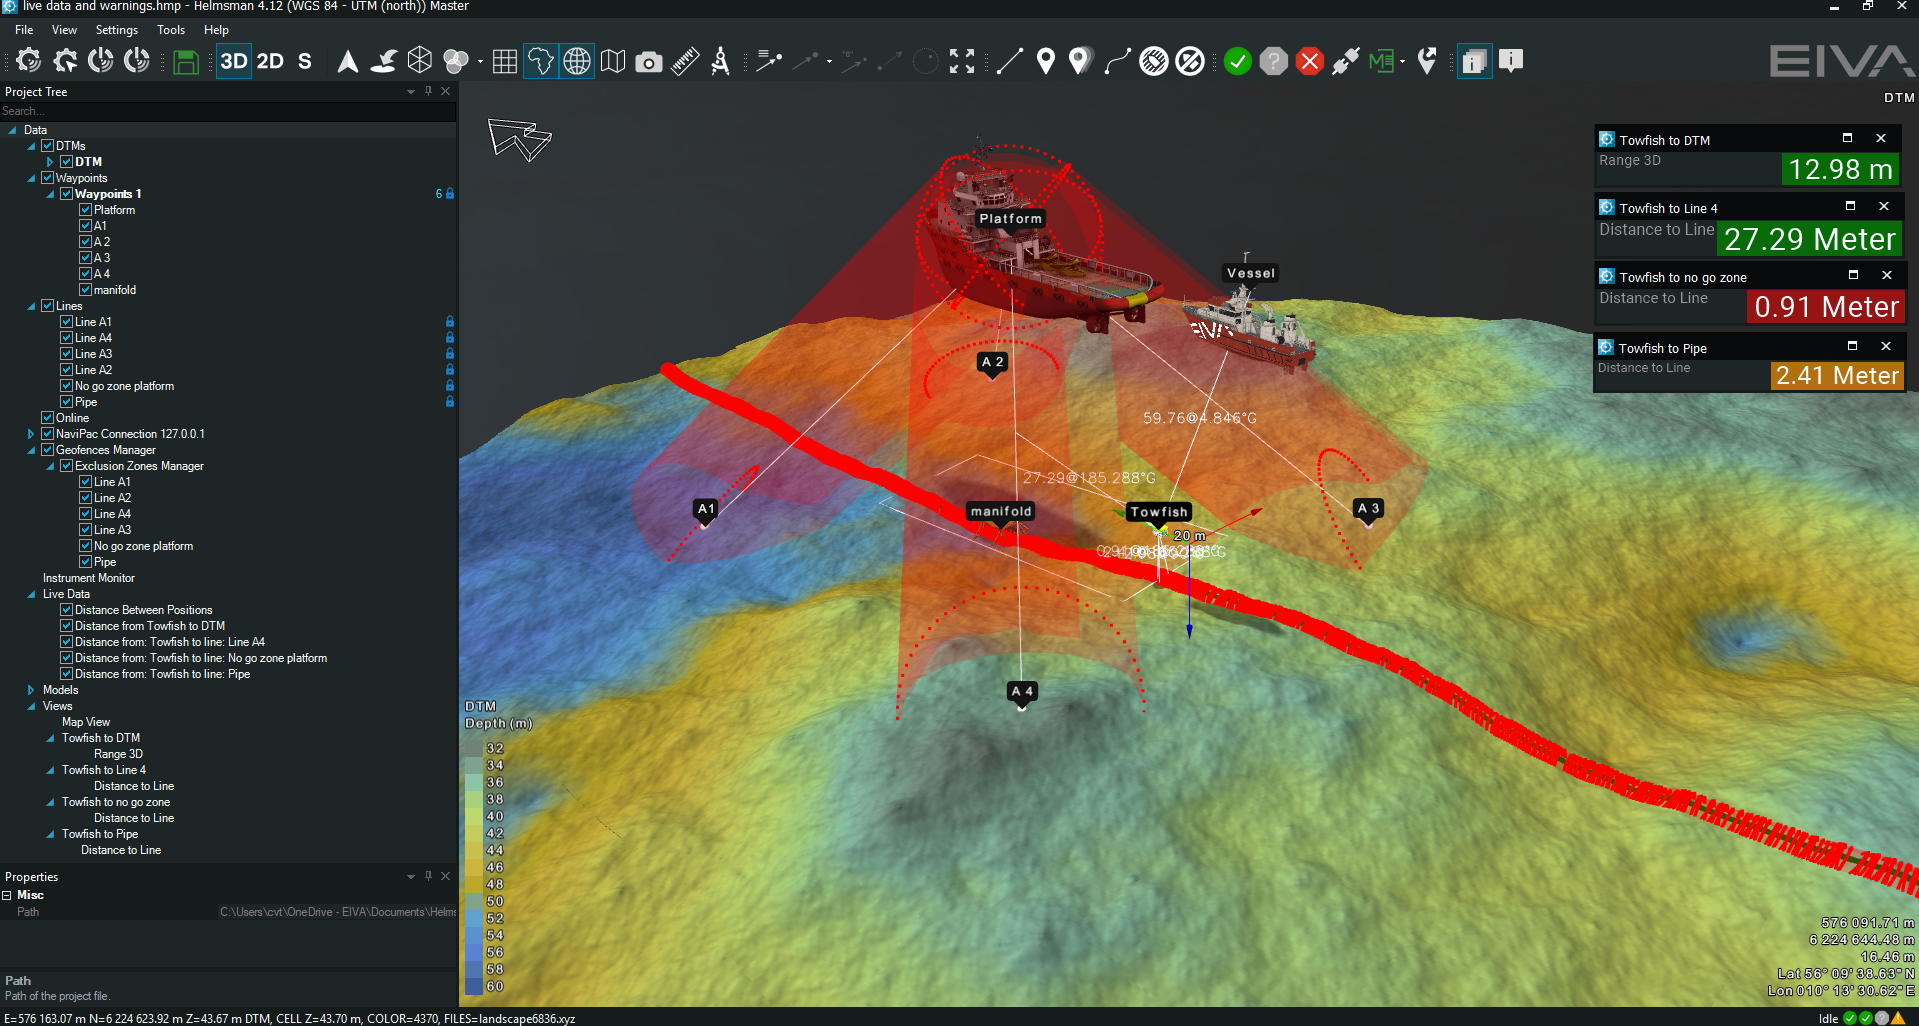The width and height of the screenshot is (1919, 1026).
Task: Click the green checkmark status icon
Action: 1238,62
